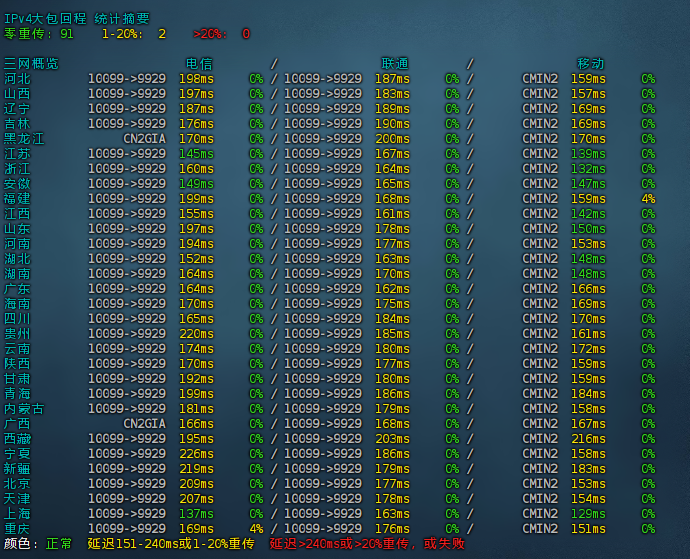
Task: Click the '电信' column header
Action: [x=199, y=64]
